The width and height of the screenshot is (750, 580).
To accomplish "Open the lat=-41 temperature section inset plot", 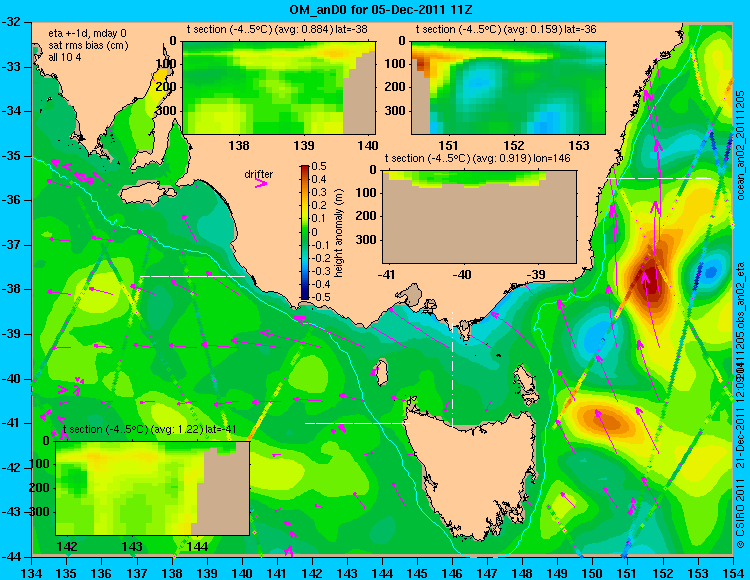I will (x=153, y=488).
